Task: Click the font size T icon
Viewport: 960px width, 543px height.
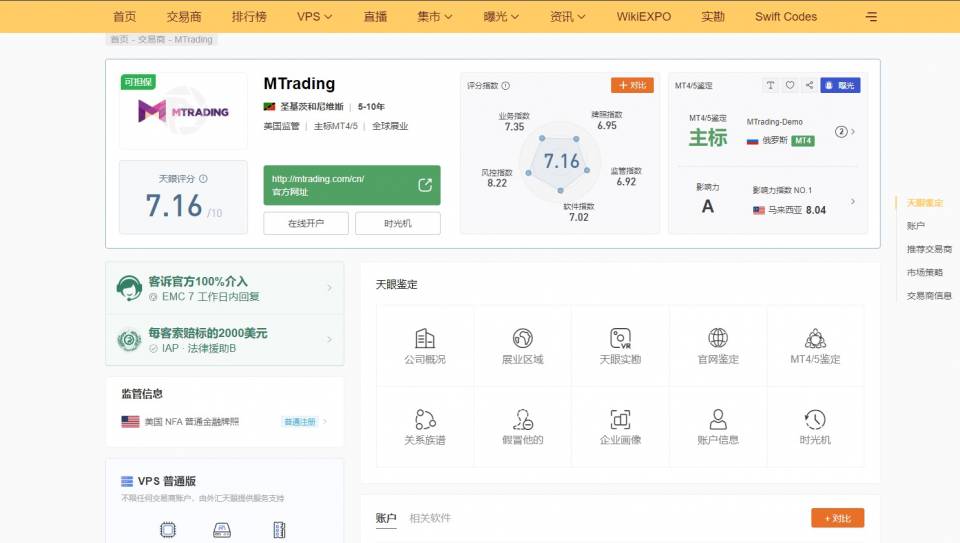Action: [770, 85]
